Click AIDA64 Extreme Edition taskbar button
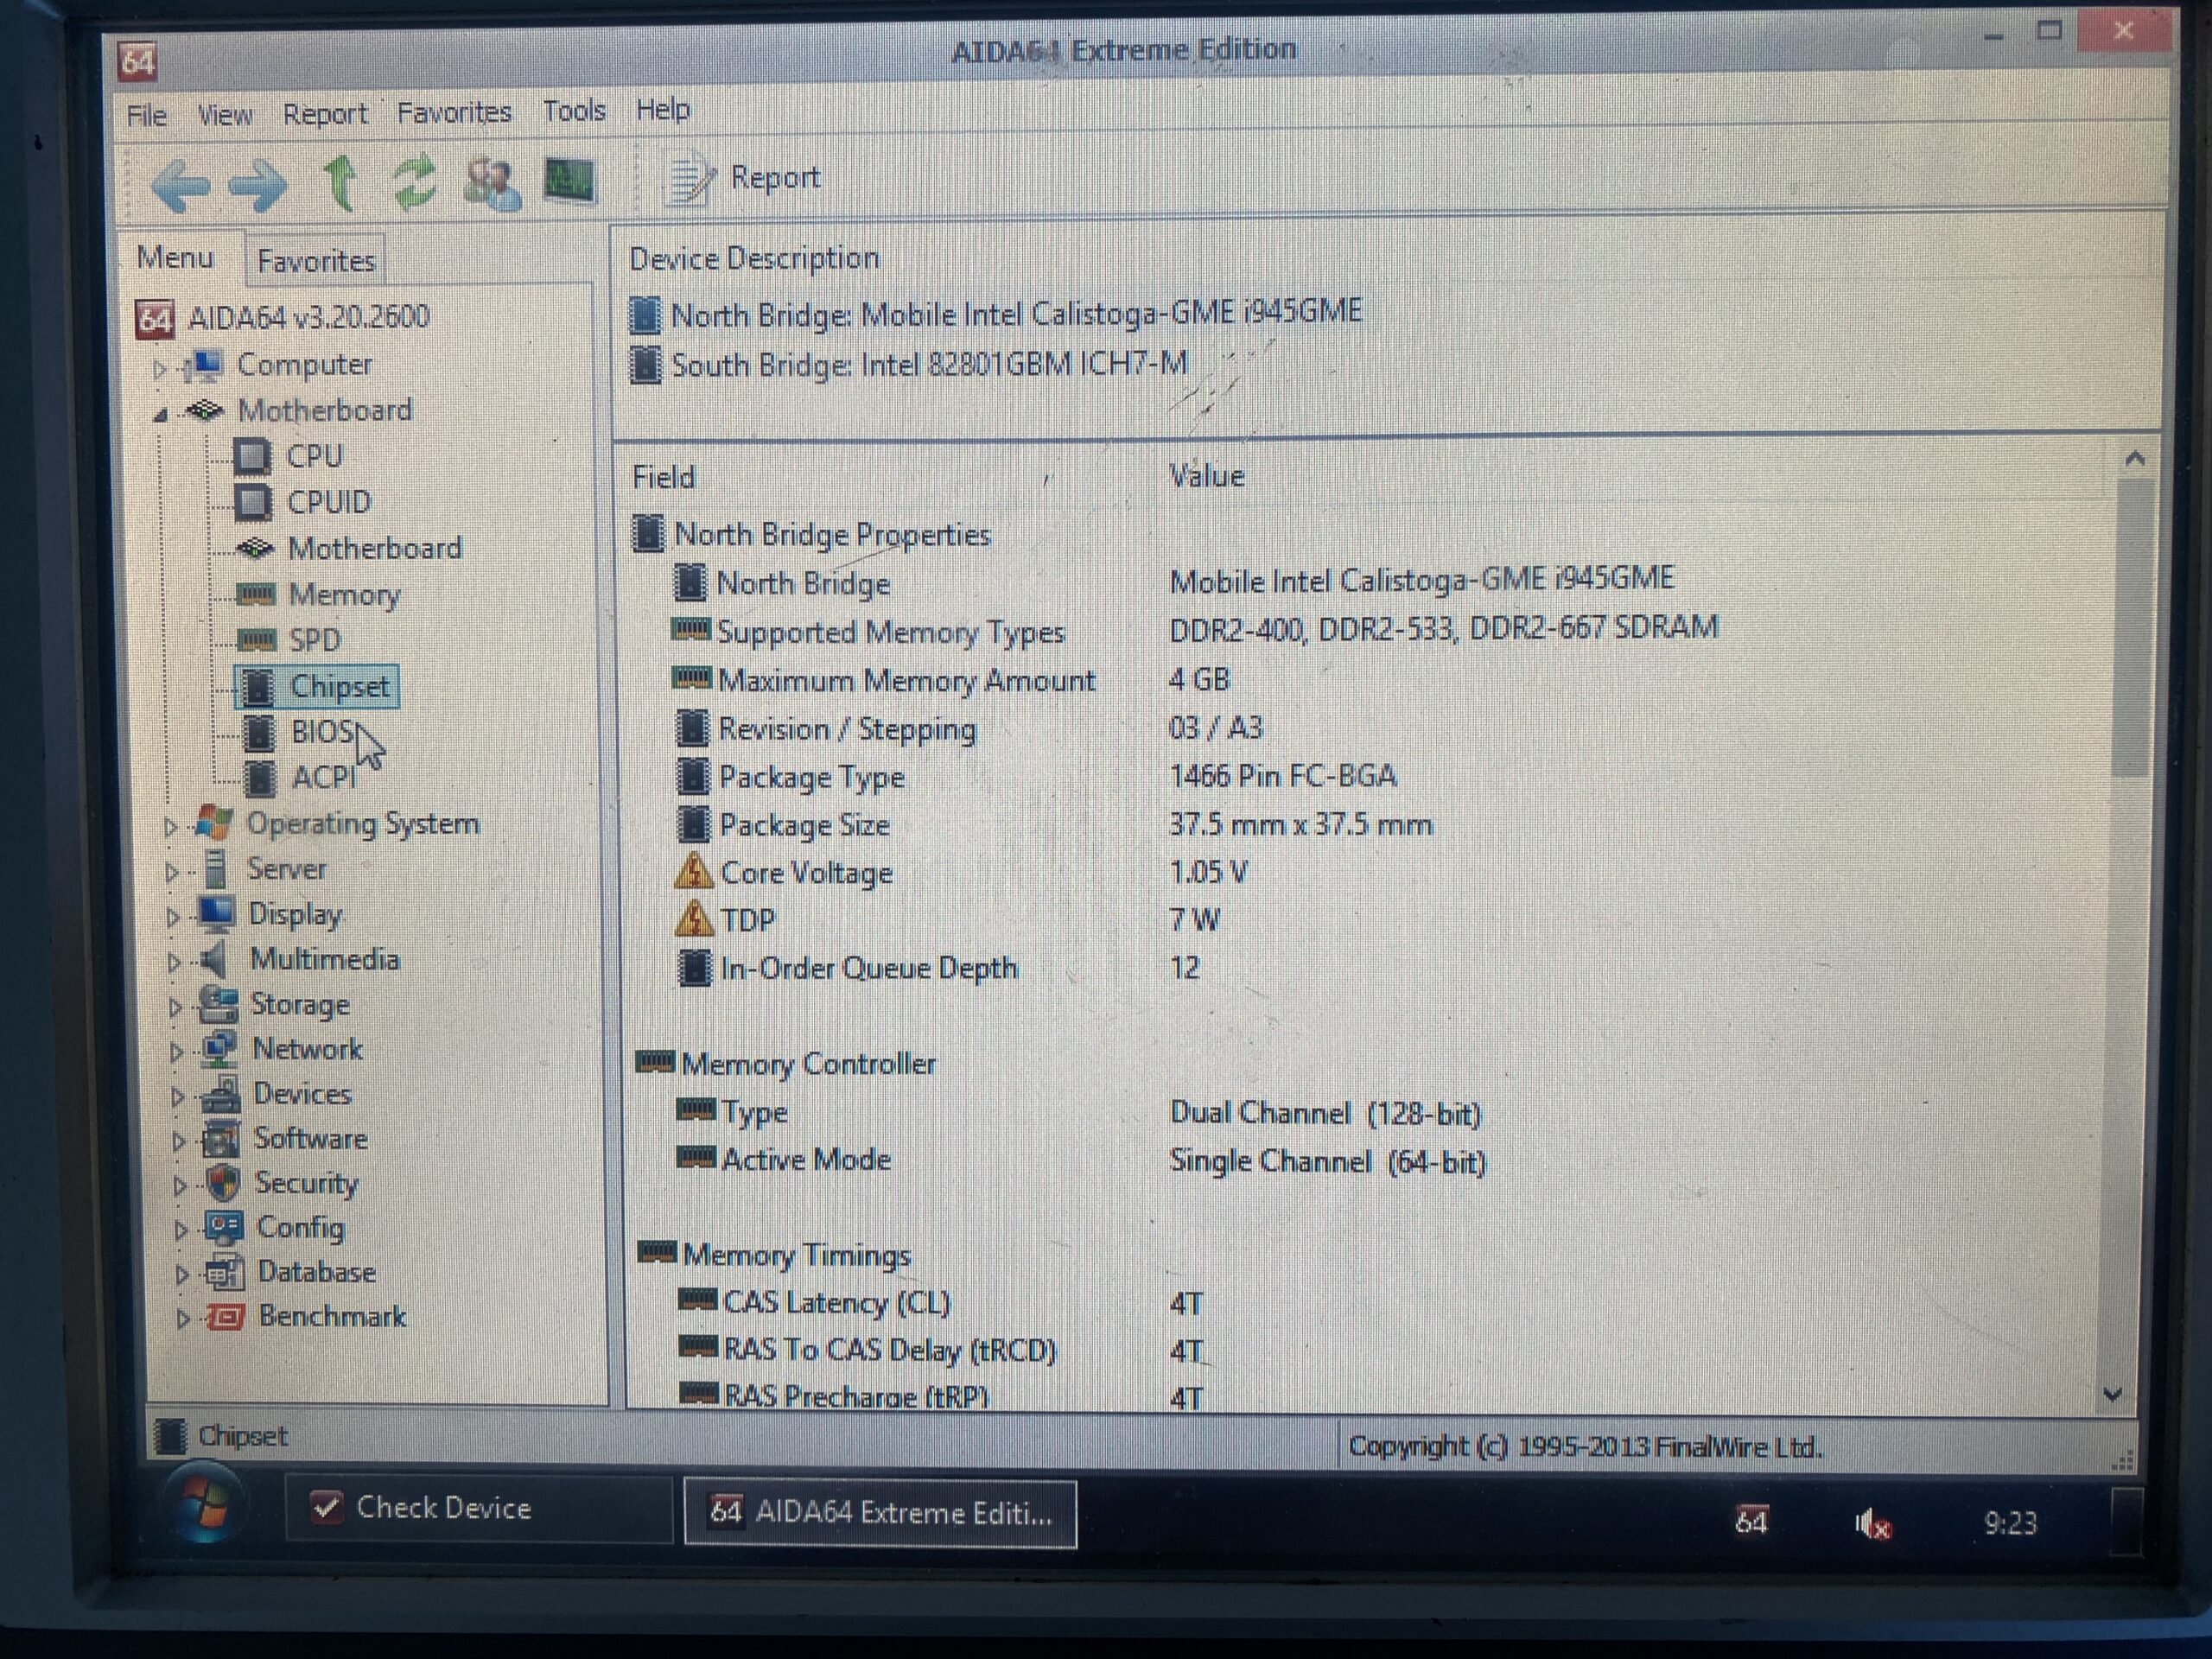The height and width of the screenshot is (1659, 2212). pyautogui.click(x=880, y=1513)
